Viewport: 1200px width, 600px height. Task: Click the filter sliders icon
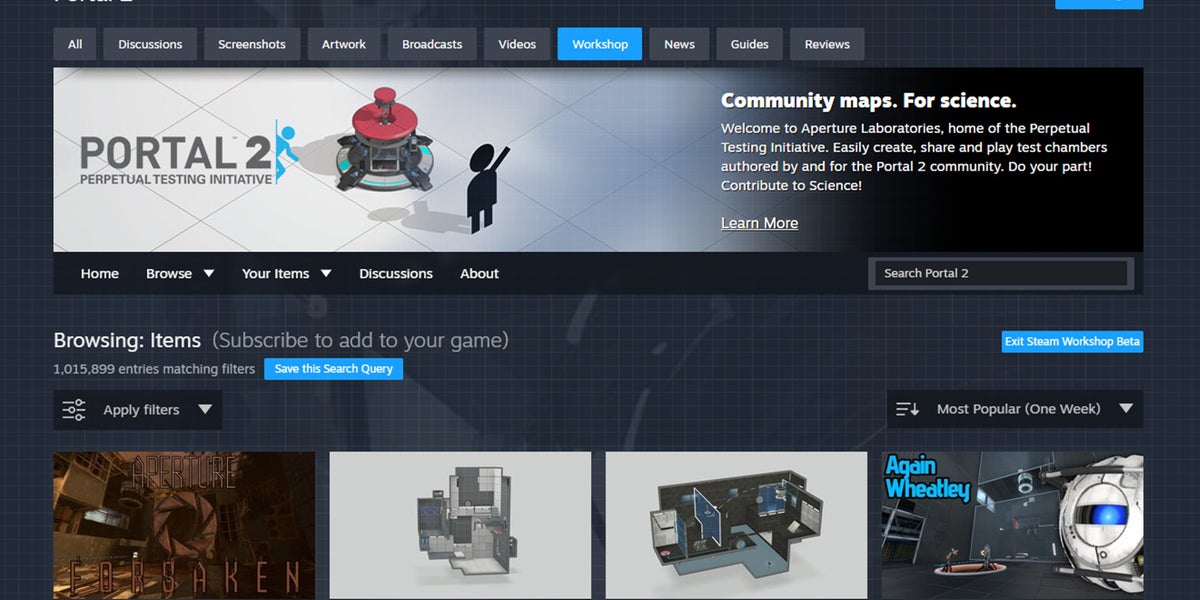coord(74,410)
